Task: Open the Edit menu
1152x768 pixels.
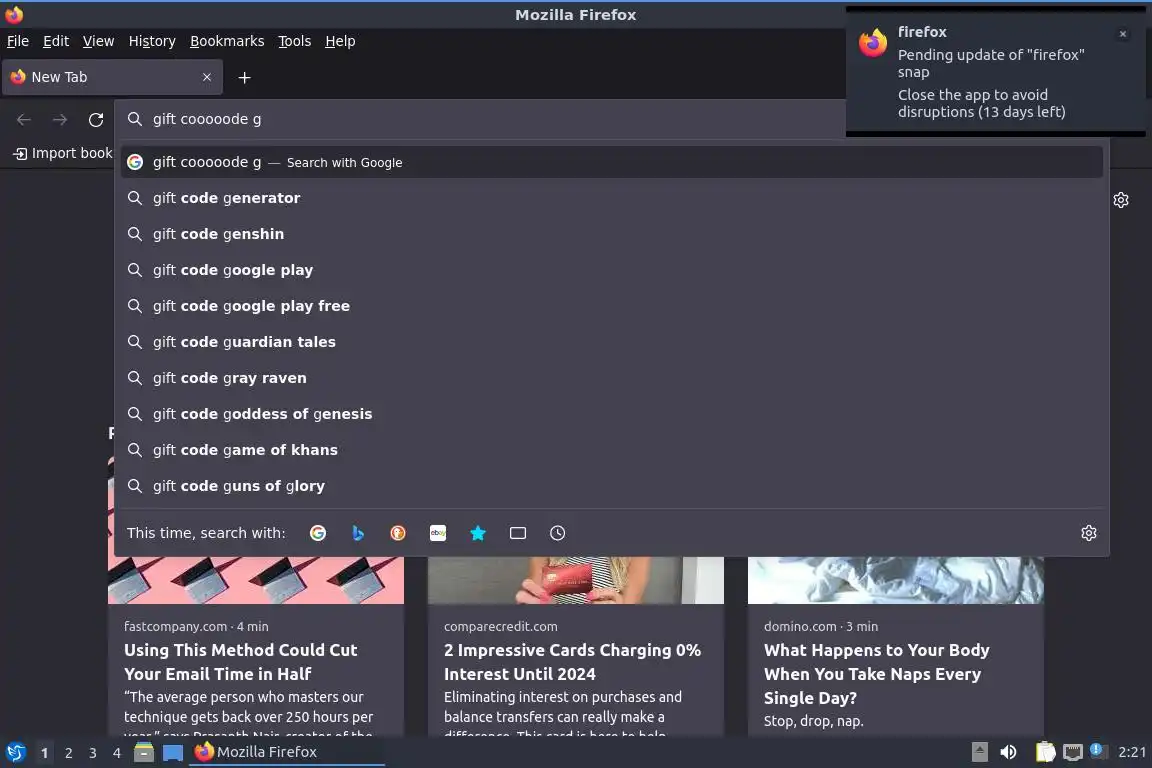Action: click(x=56, y=41)
